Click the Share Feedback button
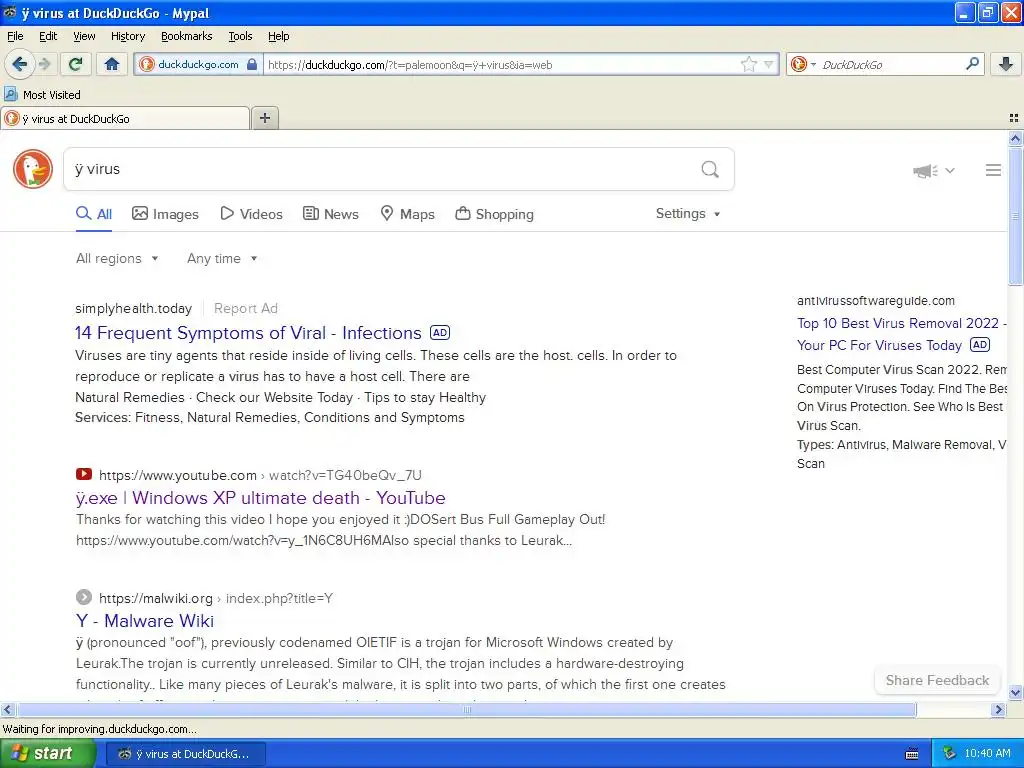This screenshot has width=1024, height=768. tap(937, 680)
